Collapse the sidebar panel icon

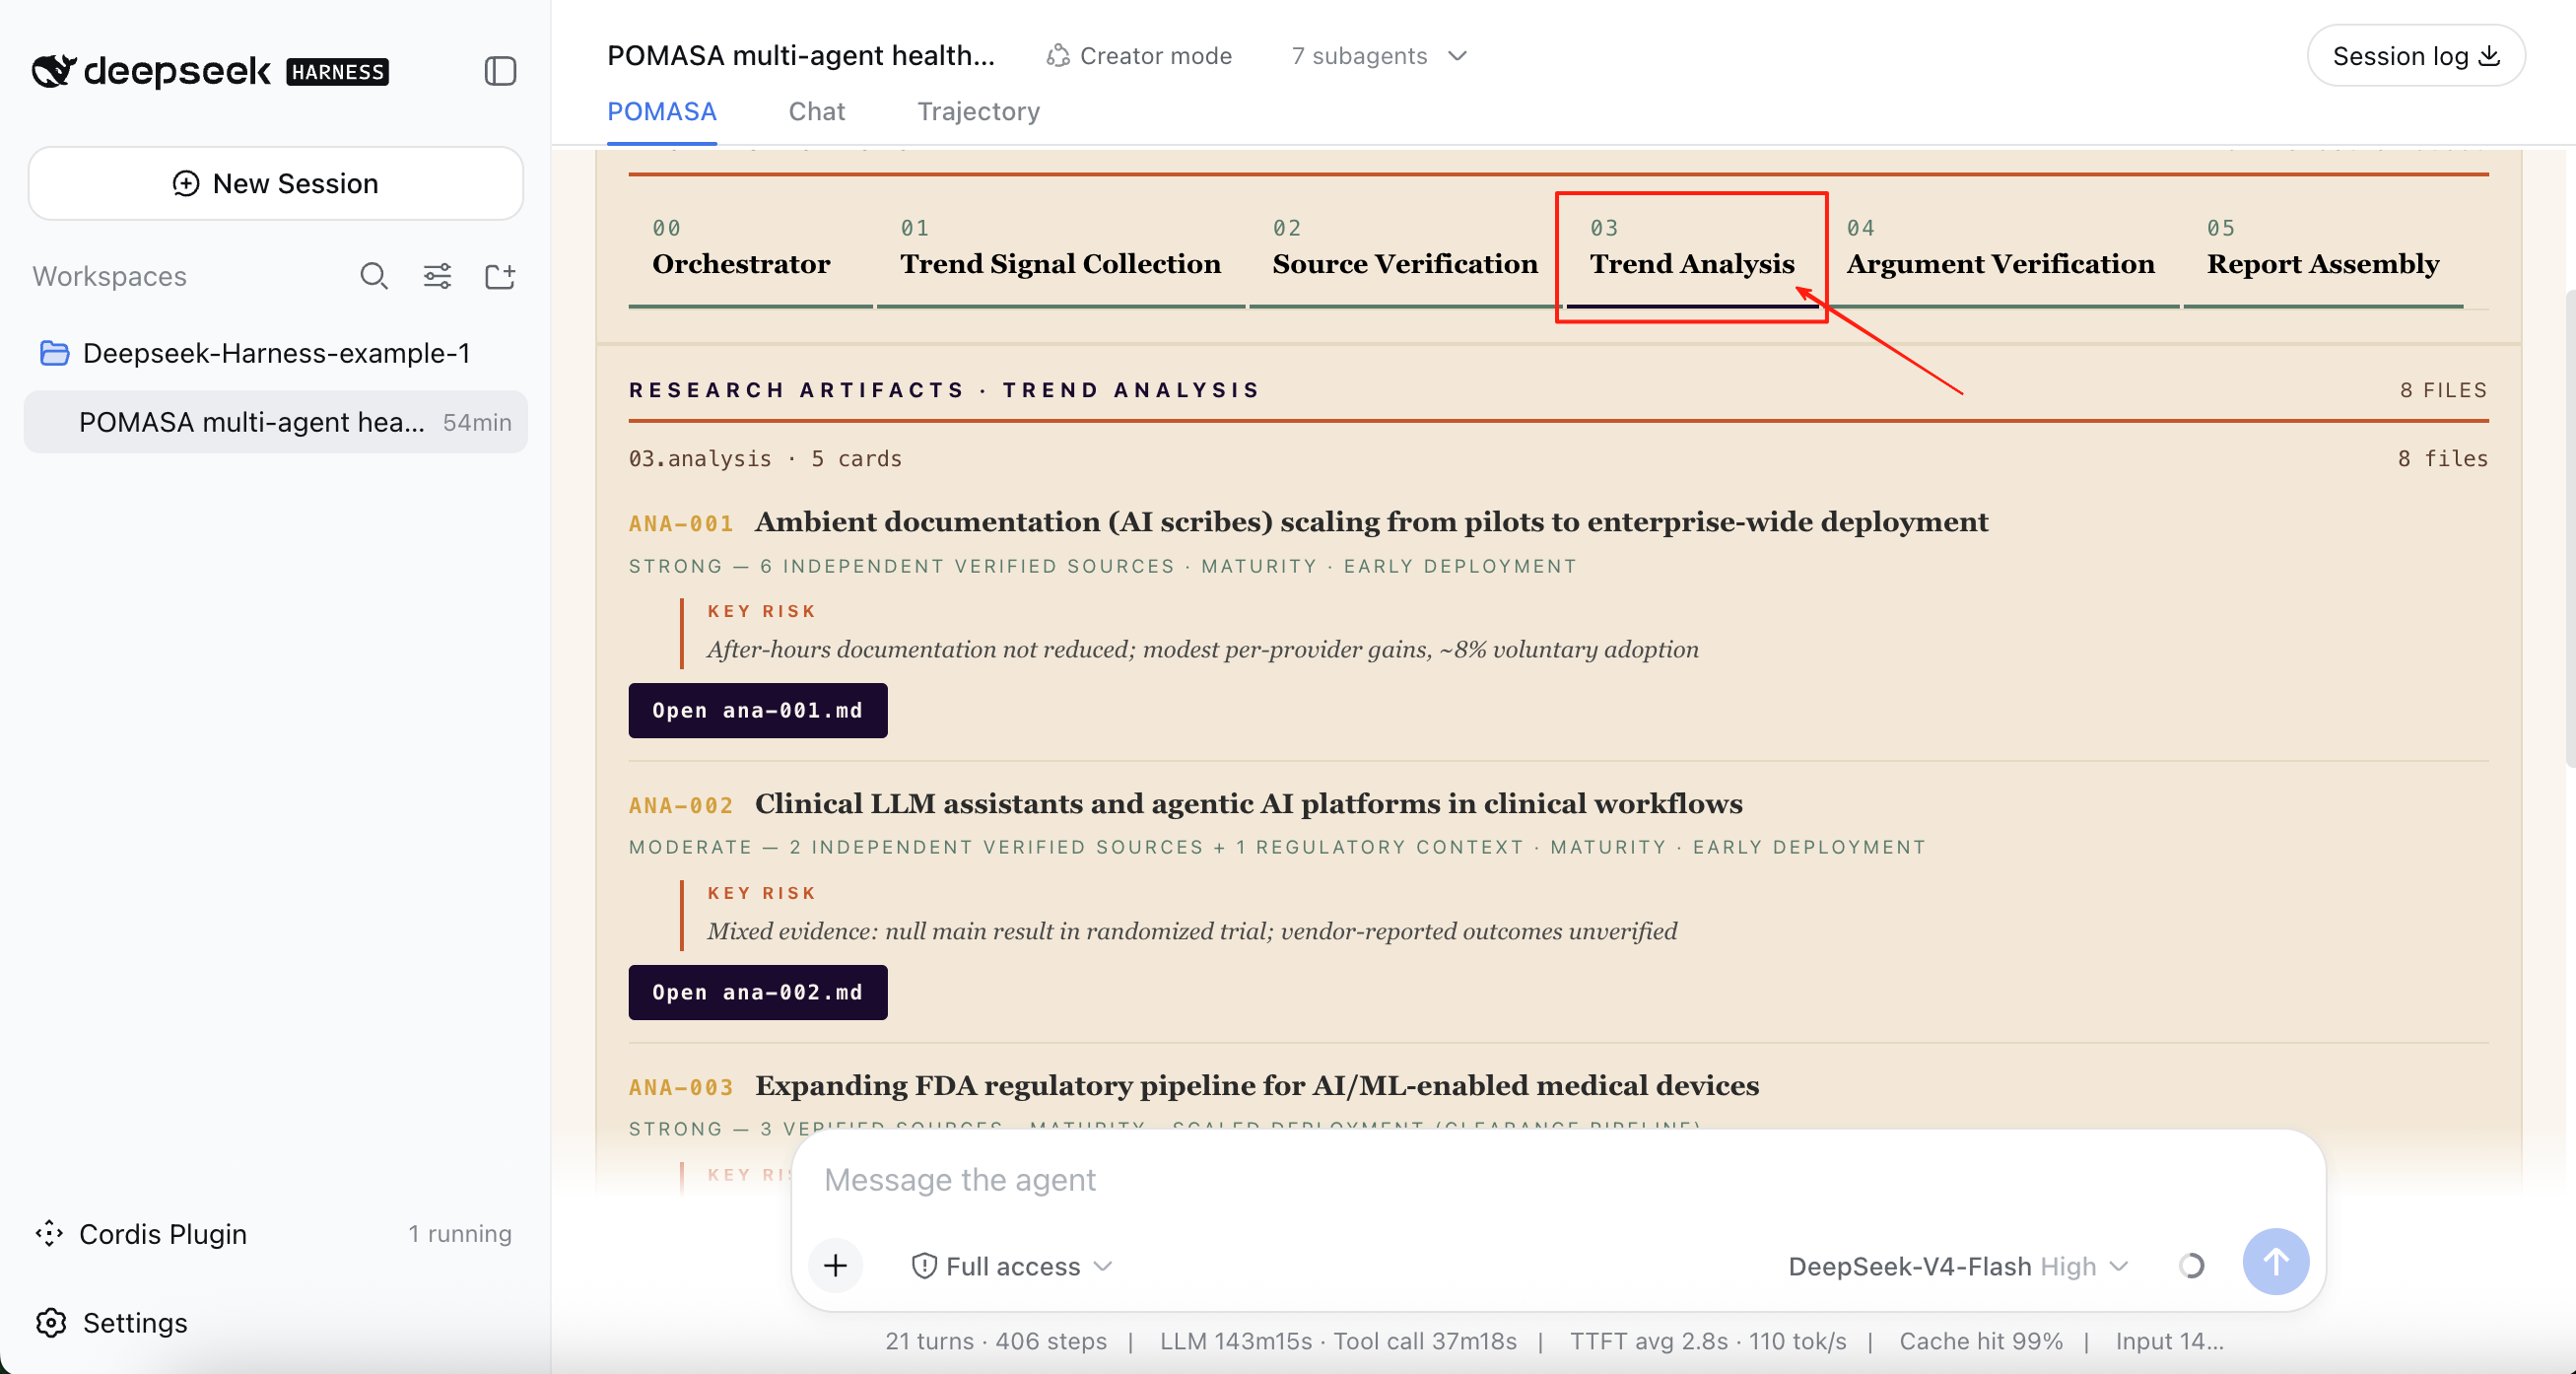pos(500,71)
